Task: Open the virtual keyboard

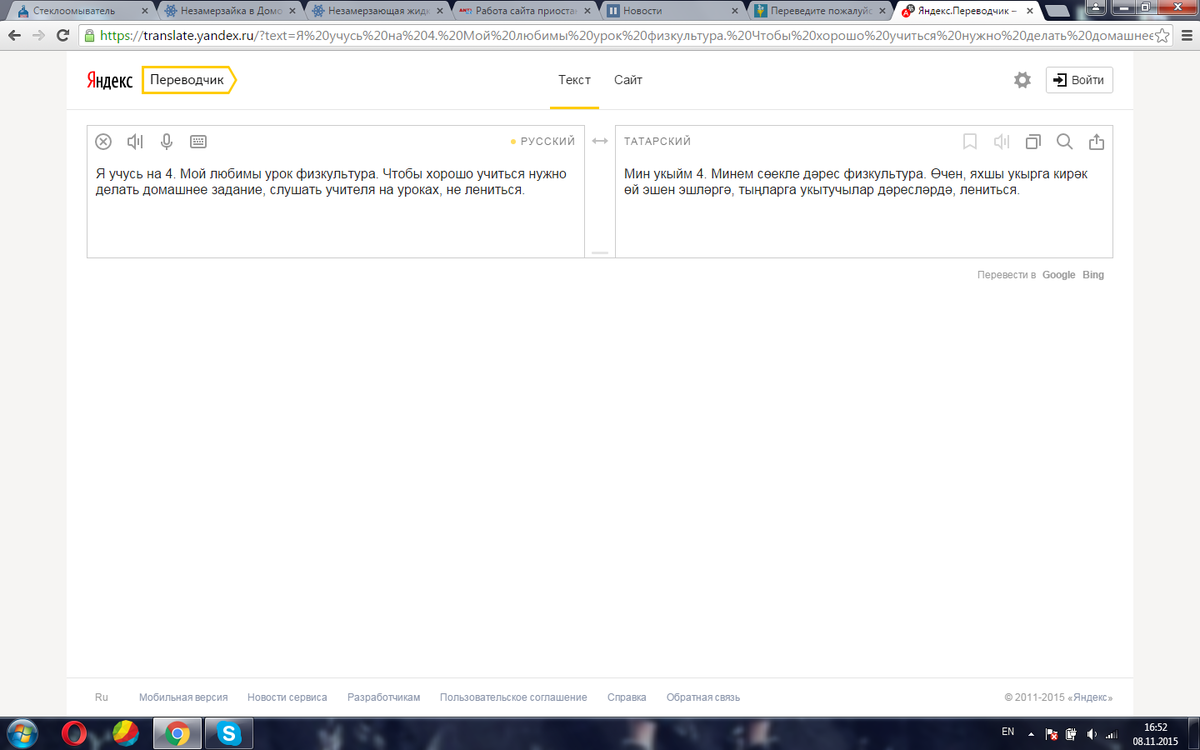Action: [x=198, y=142]
